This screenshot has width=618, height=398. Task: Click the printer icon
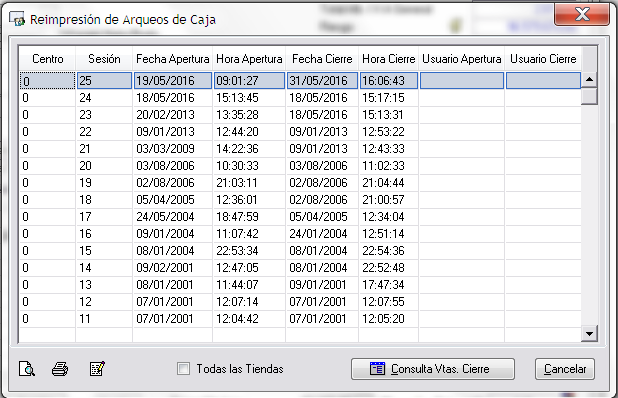60,369
